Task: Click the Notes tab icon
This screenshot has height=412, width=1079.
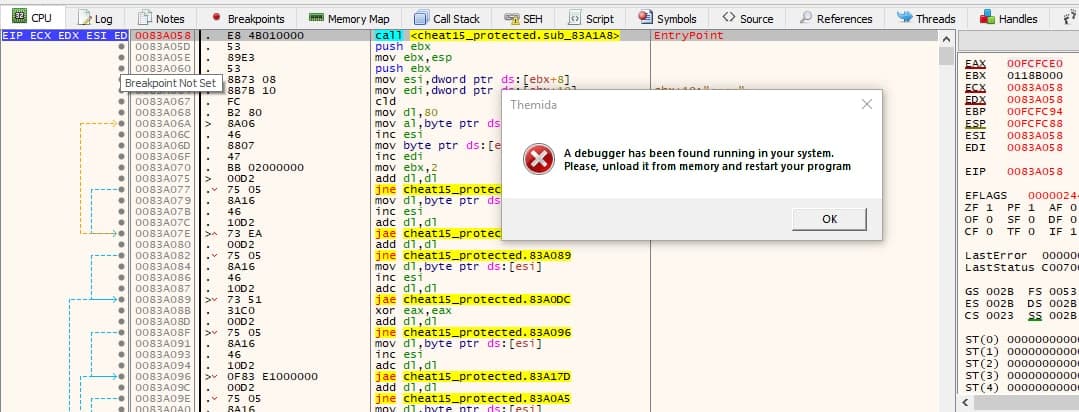Action: click(146, 18)
